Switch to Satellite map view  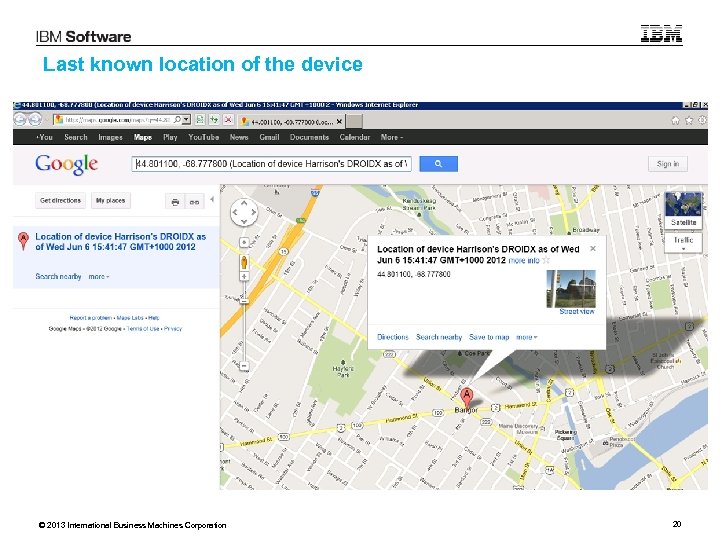[x=683, y=210]
